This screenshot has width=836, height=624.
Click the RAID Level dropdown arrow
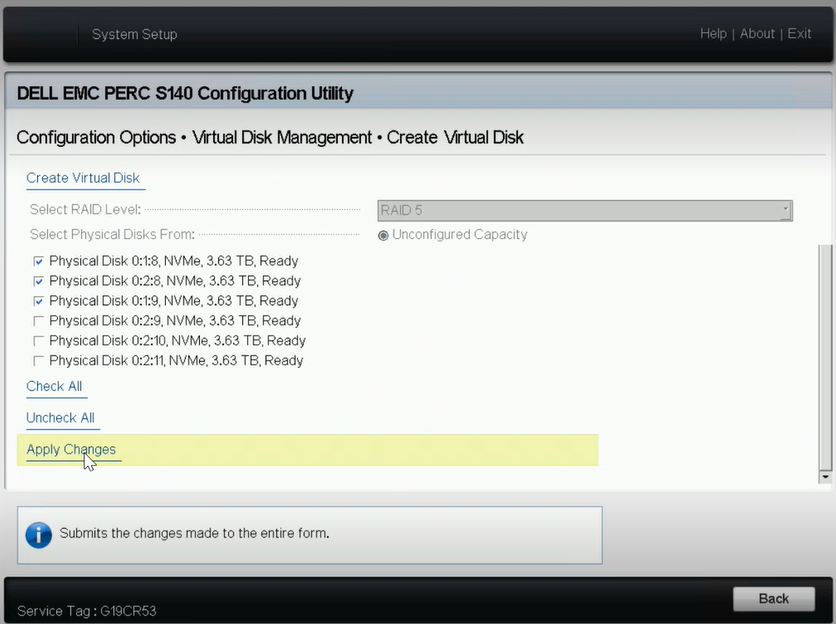click(785, 210)
